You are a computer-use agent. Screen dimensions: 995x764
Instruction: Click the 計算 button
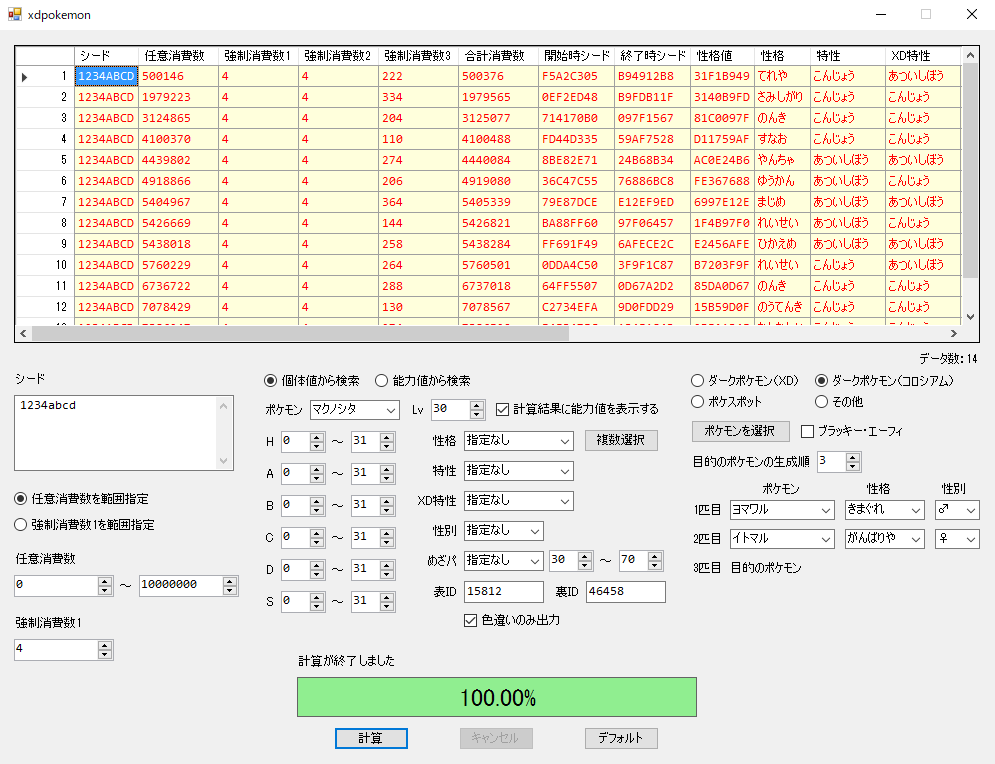tap(371, 738)
